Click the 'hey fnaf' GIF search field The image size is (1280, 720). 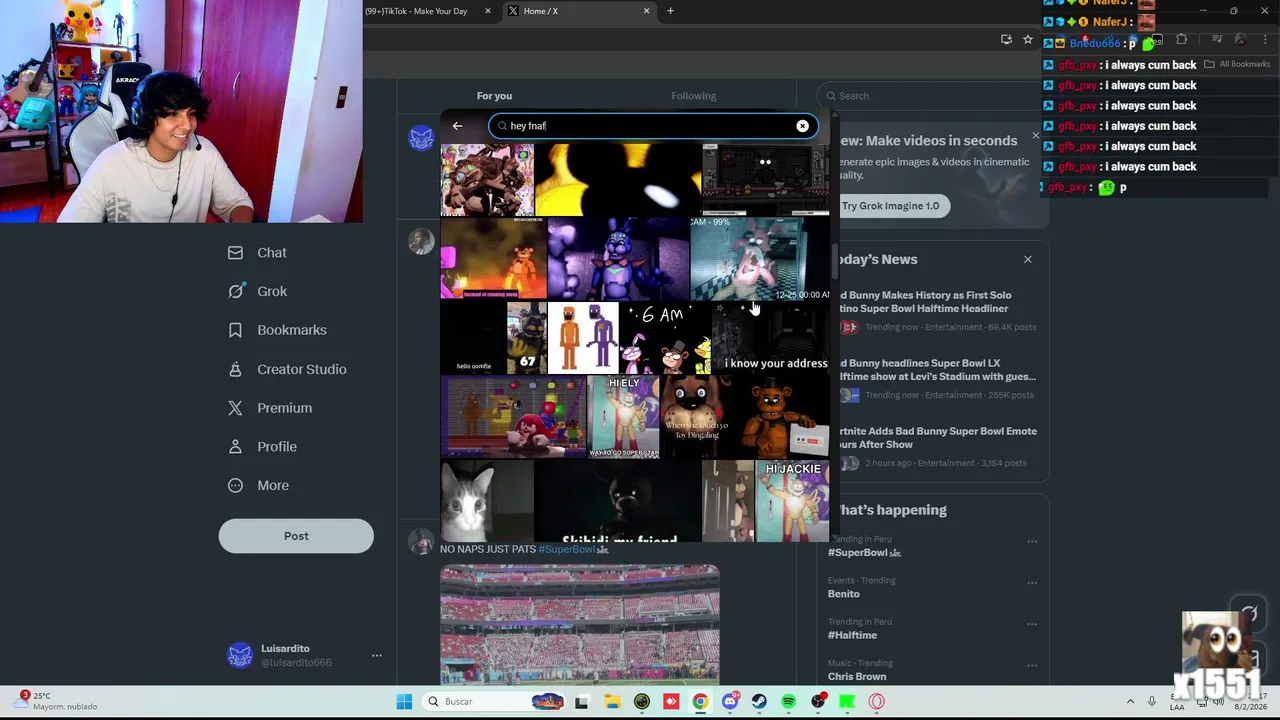tap(653, 126)
